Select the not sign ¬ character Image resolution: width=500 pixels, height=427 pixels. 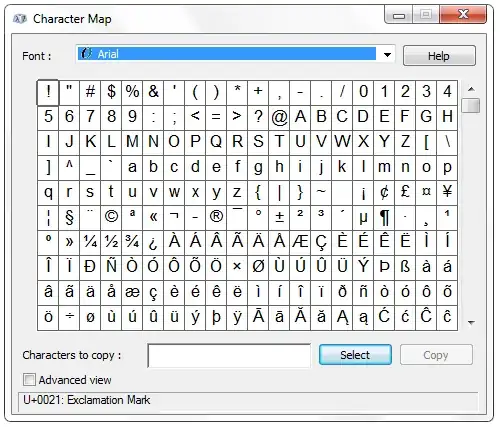click(x=174, y=218)
